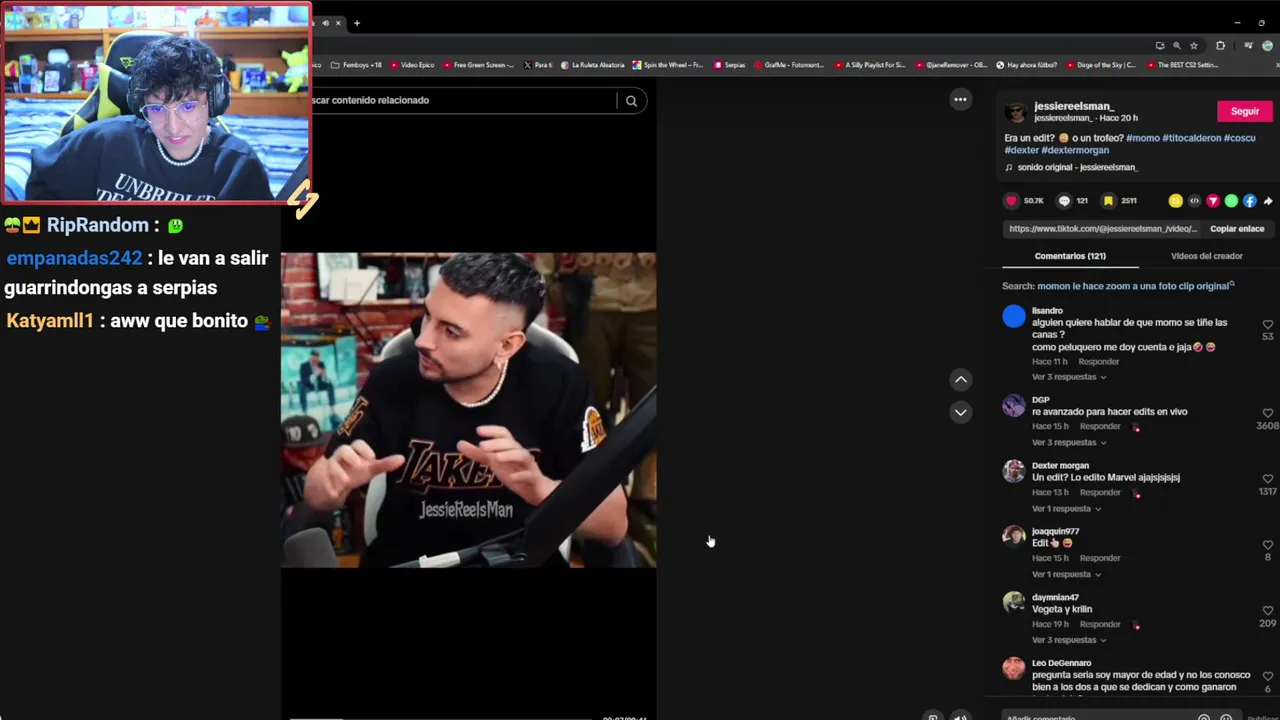Open 'Hay ahora fútbol?' bookmark
1280x720 pixels.
[1027, 65]
